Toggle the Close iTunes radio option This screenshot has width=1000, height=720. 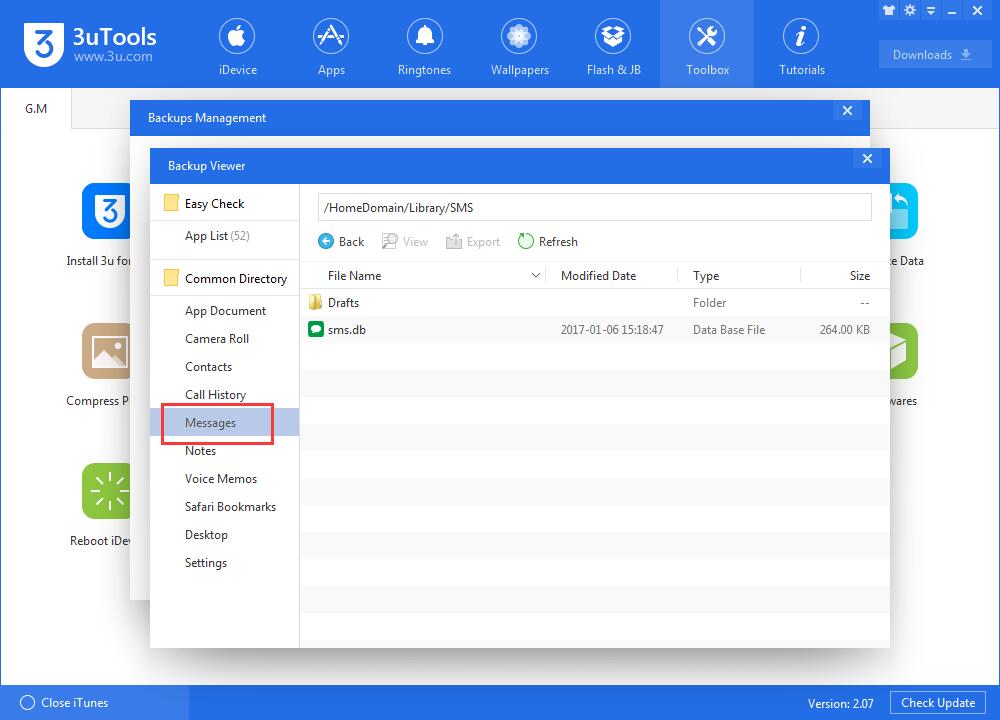click(x=27, y=702)
